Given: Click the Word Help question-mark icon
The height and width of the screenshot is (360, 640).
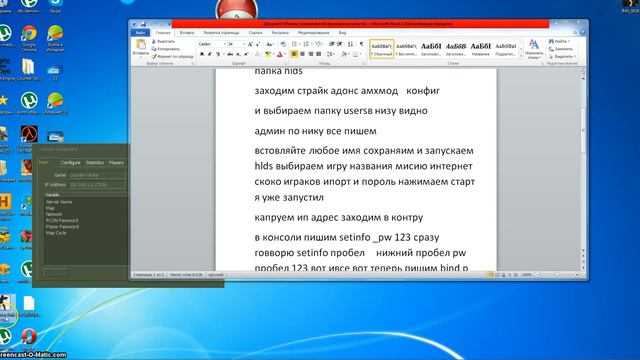Looking at the screenshot, I should pyautogui.click(x=582, y=32).
